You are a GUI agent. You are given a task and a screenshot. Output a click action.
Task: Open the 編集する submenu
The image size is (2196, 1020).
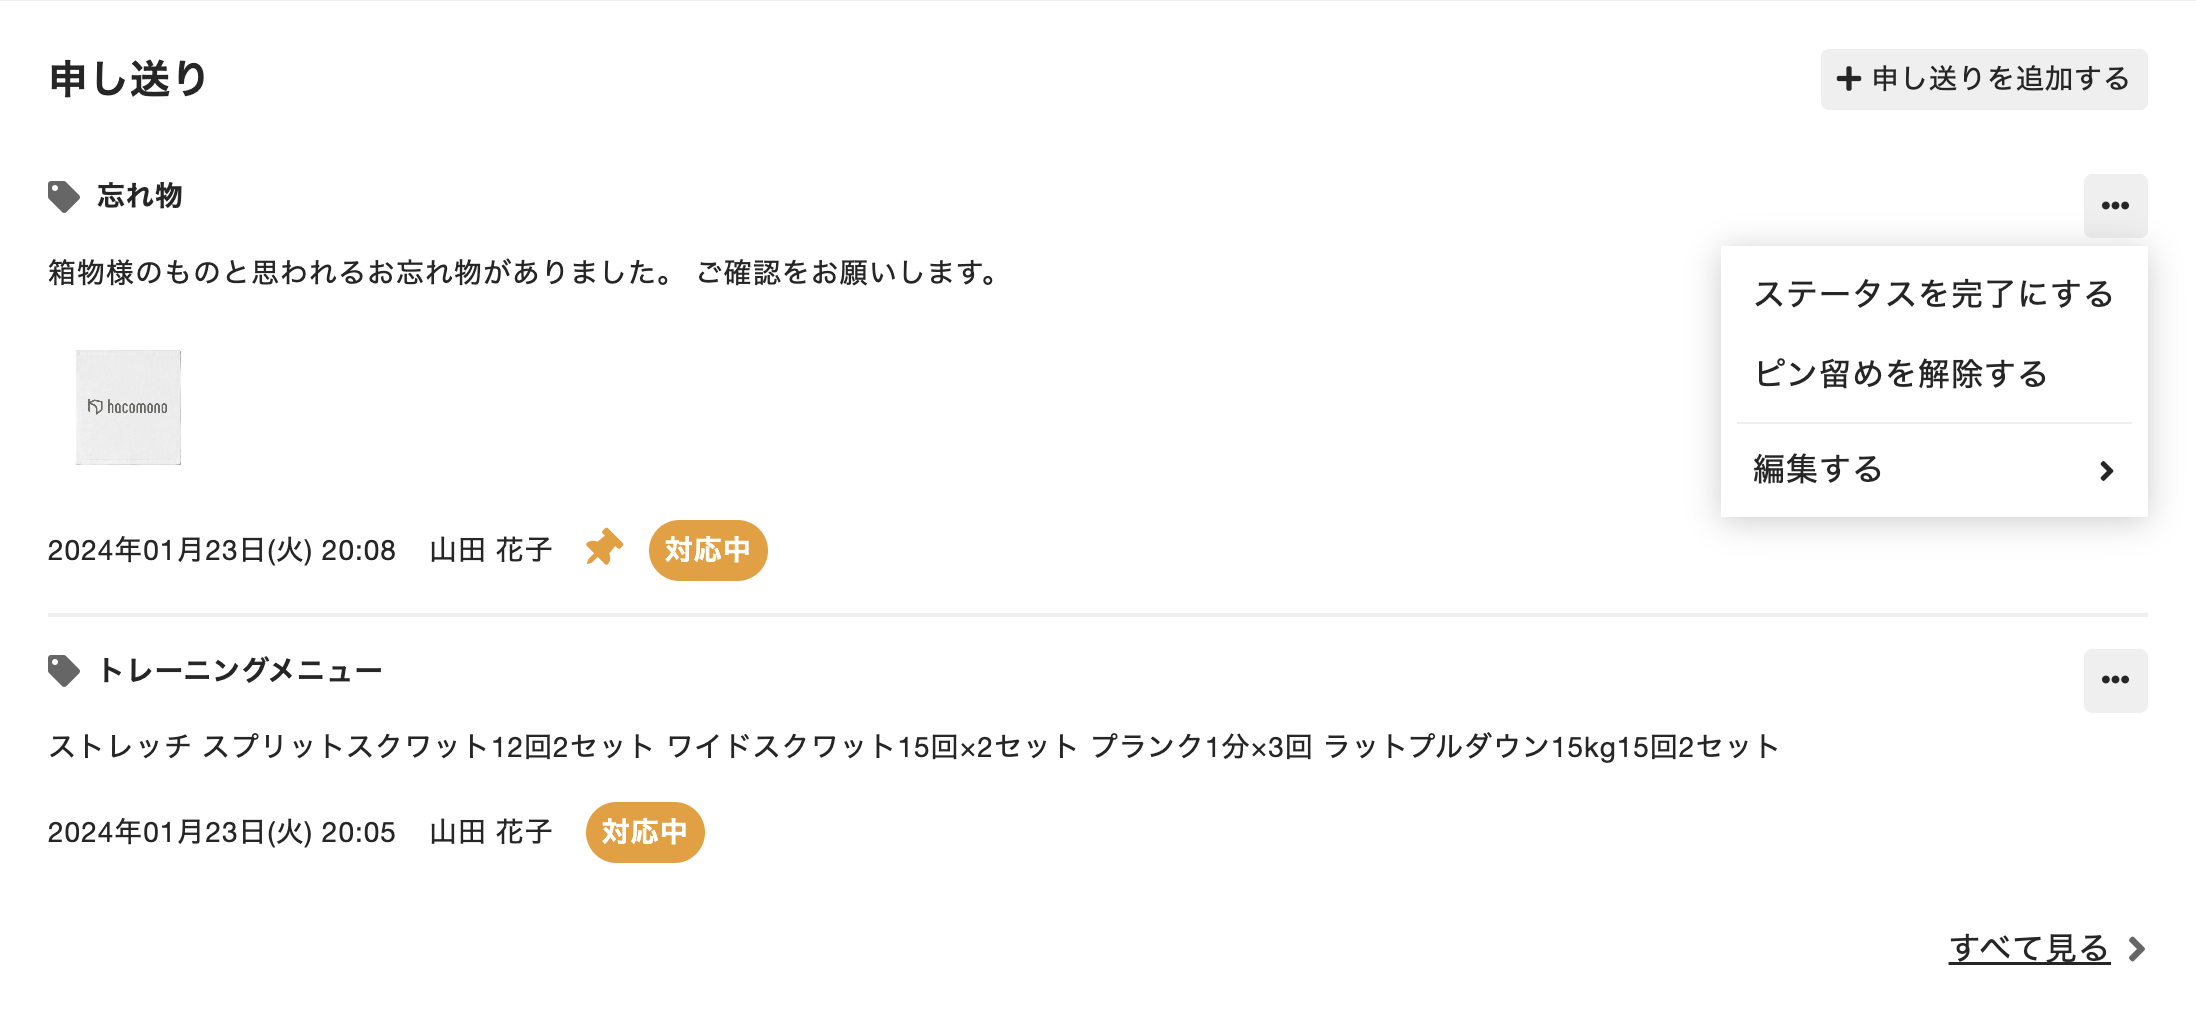point(1818,469)
